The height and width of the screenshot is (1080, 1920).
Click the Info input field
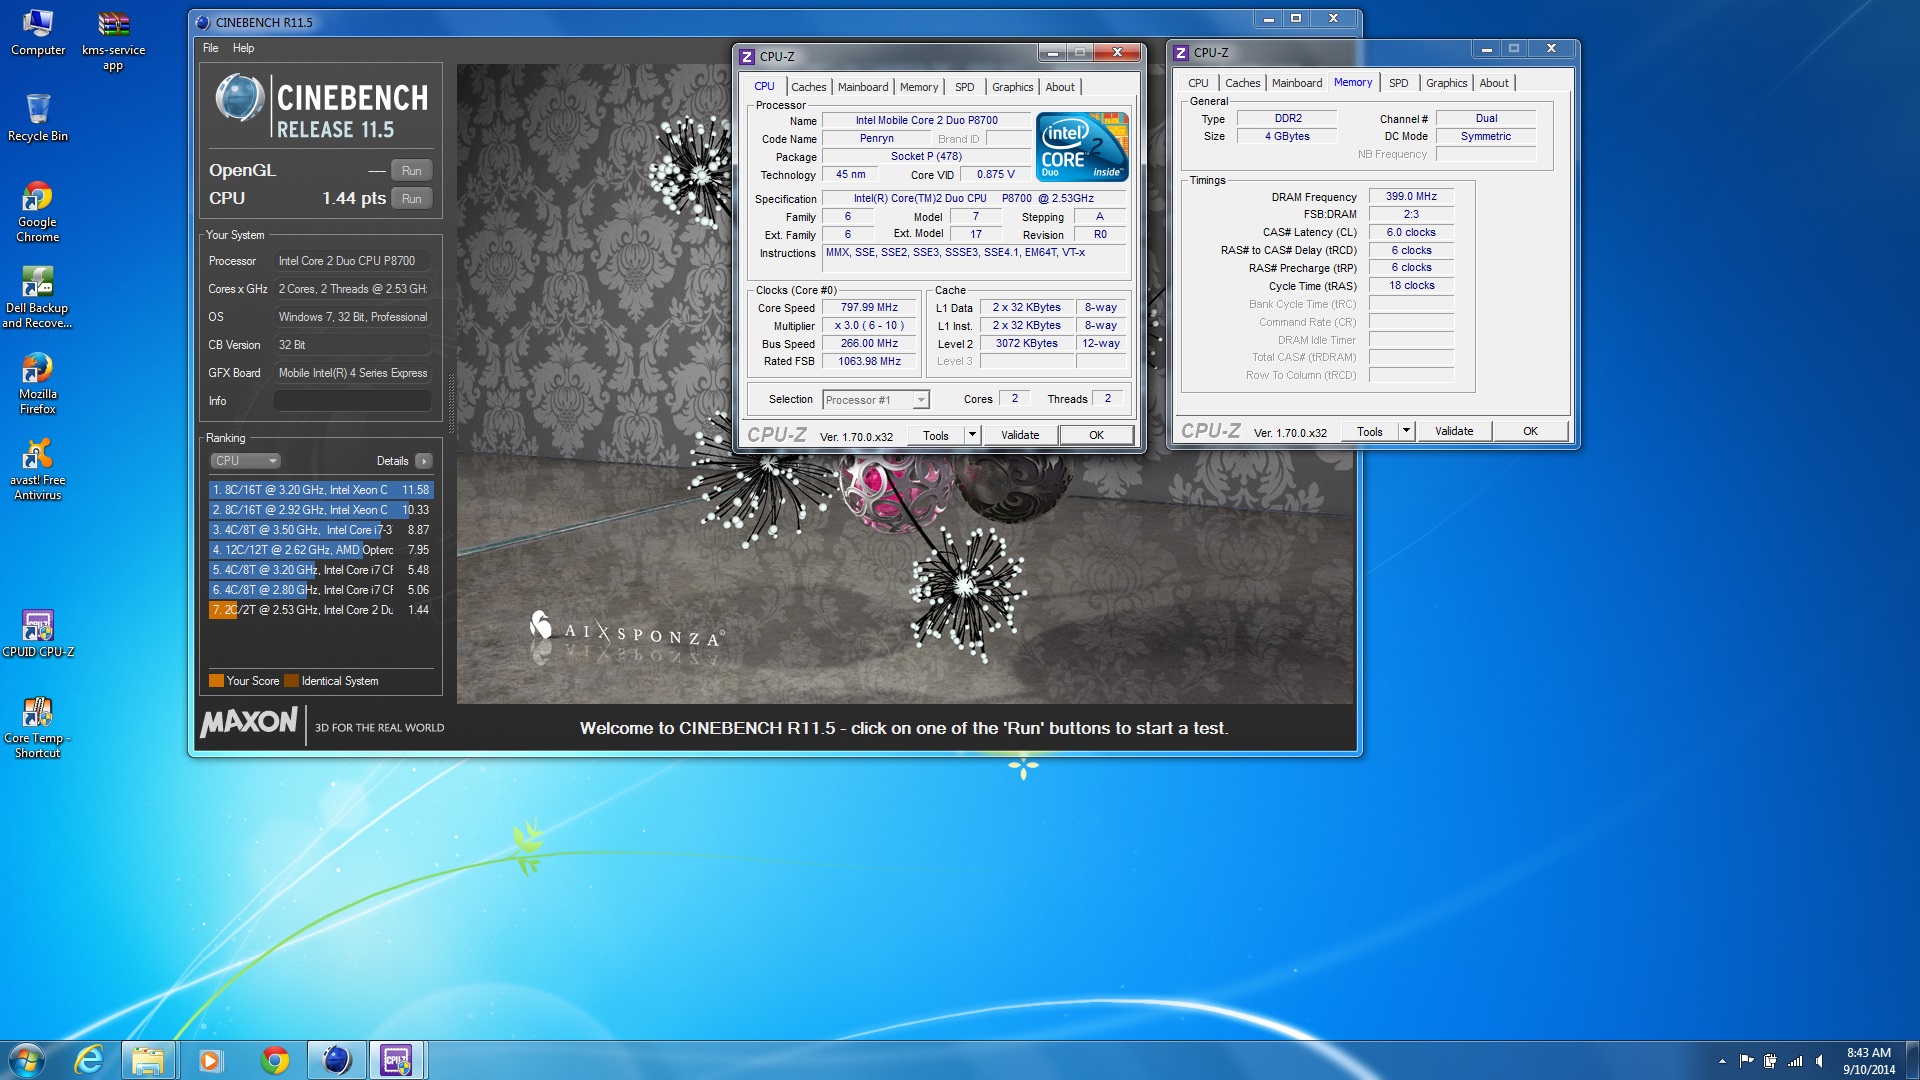pyautogui.click(x=352, y=401)
